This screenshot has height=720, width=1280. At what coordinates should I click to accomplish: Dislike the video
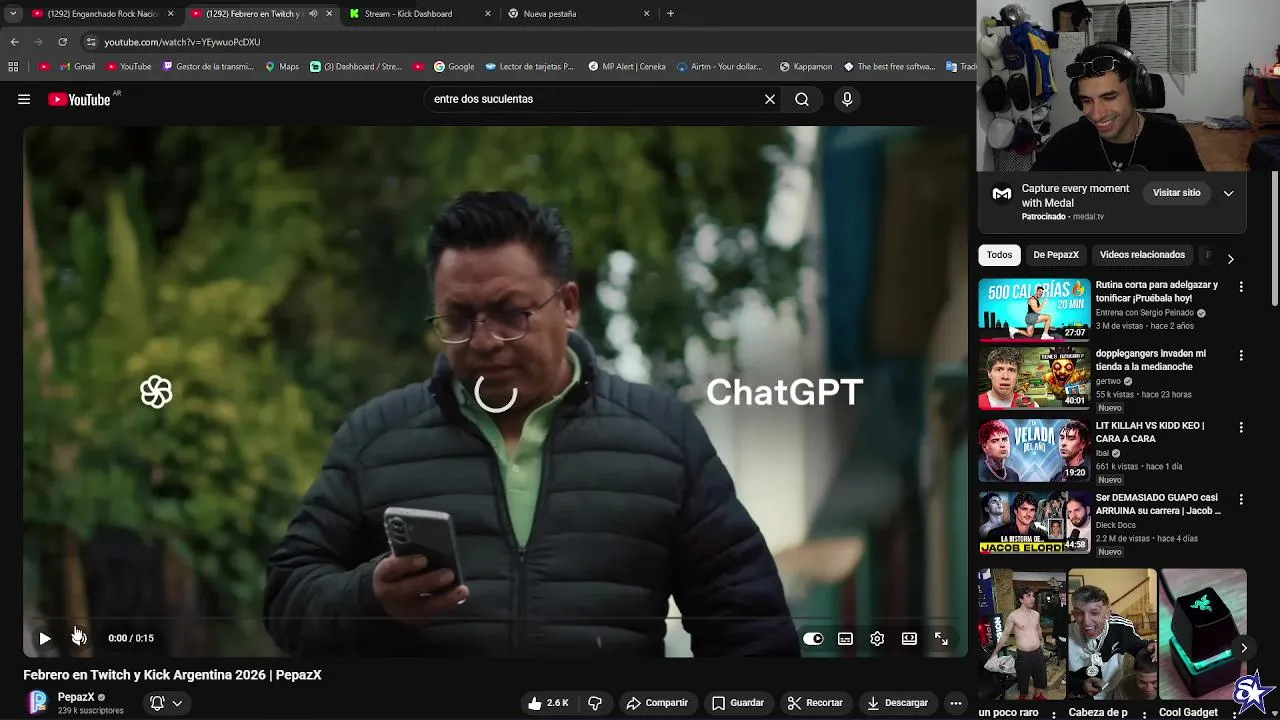point(595,703)
